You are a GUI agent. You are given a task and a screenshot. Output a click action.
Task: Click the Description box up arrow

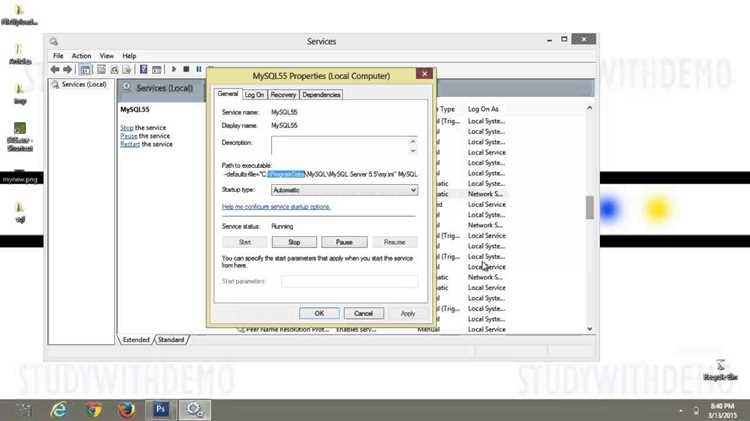click(413, 141)
